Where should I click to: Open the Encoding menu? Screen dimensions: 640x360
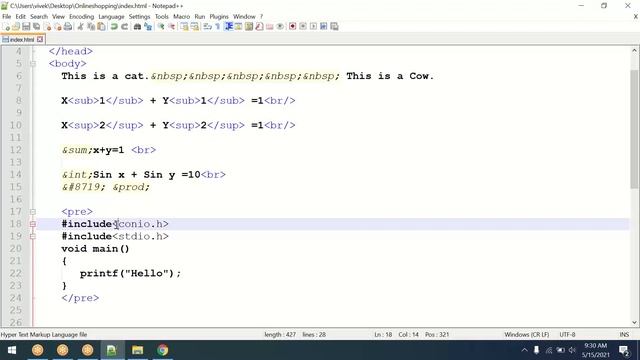tap(82, 17)
